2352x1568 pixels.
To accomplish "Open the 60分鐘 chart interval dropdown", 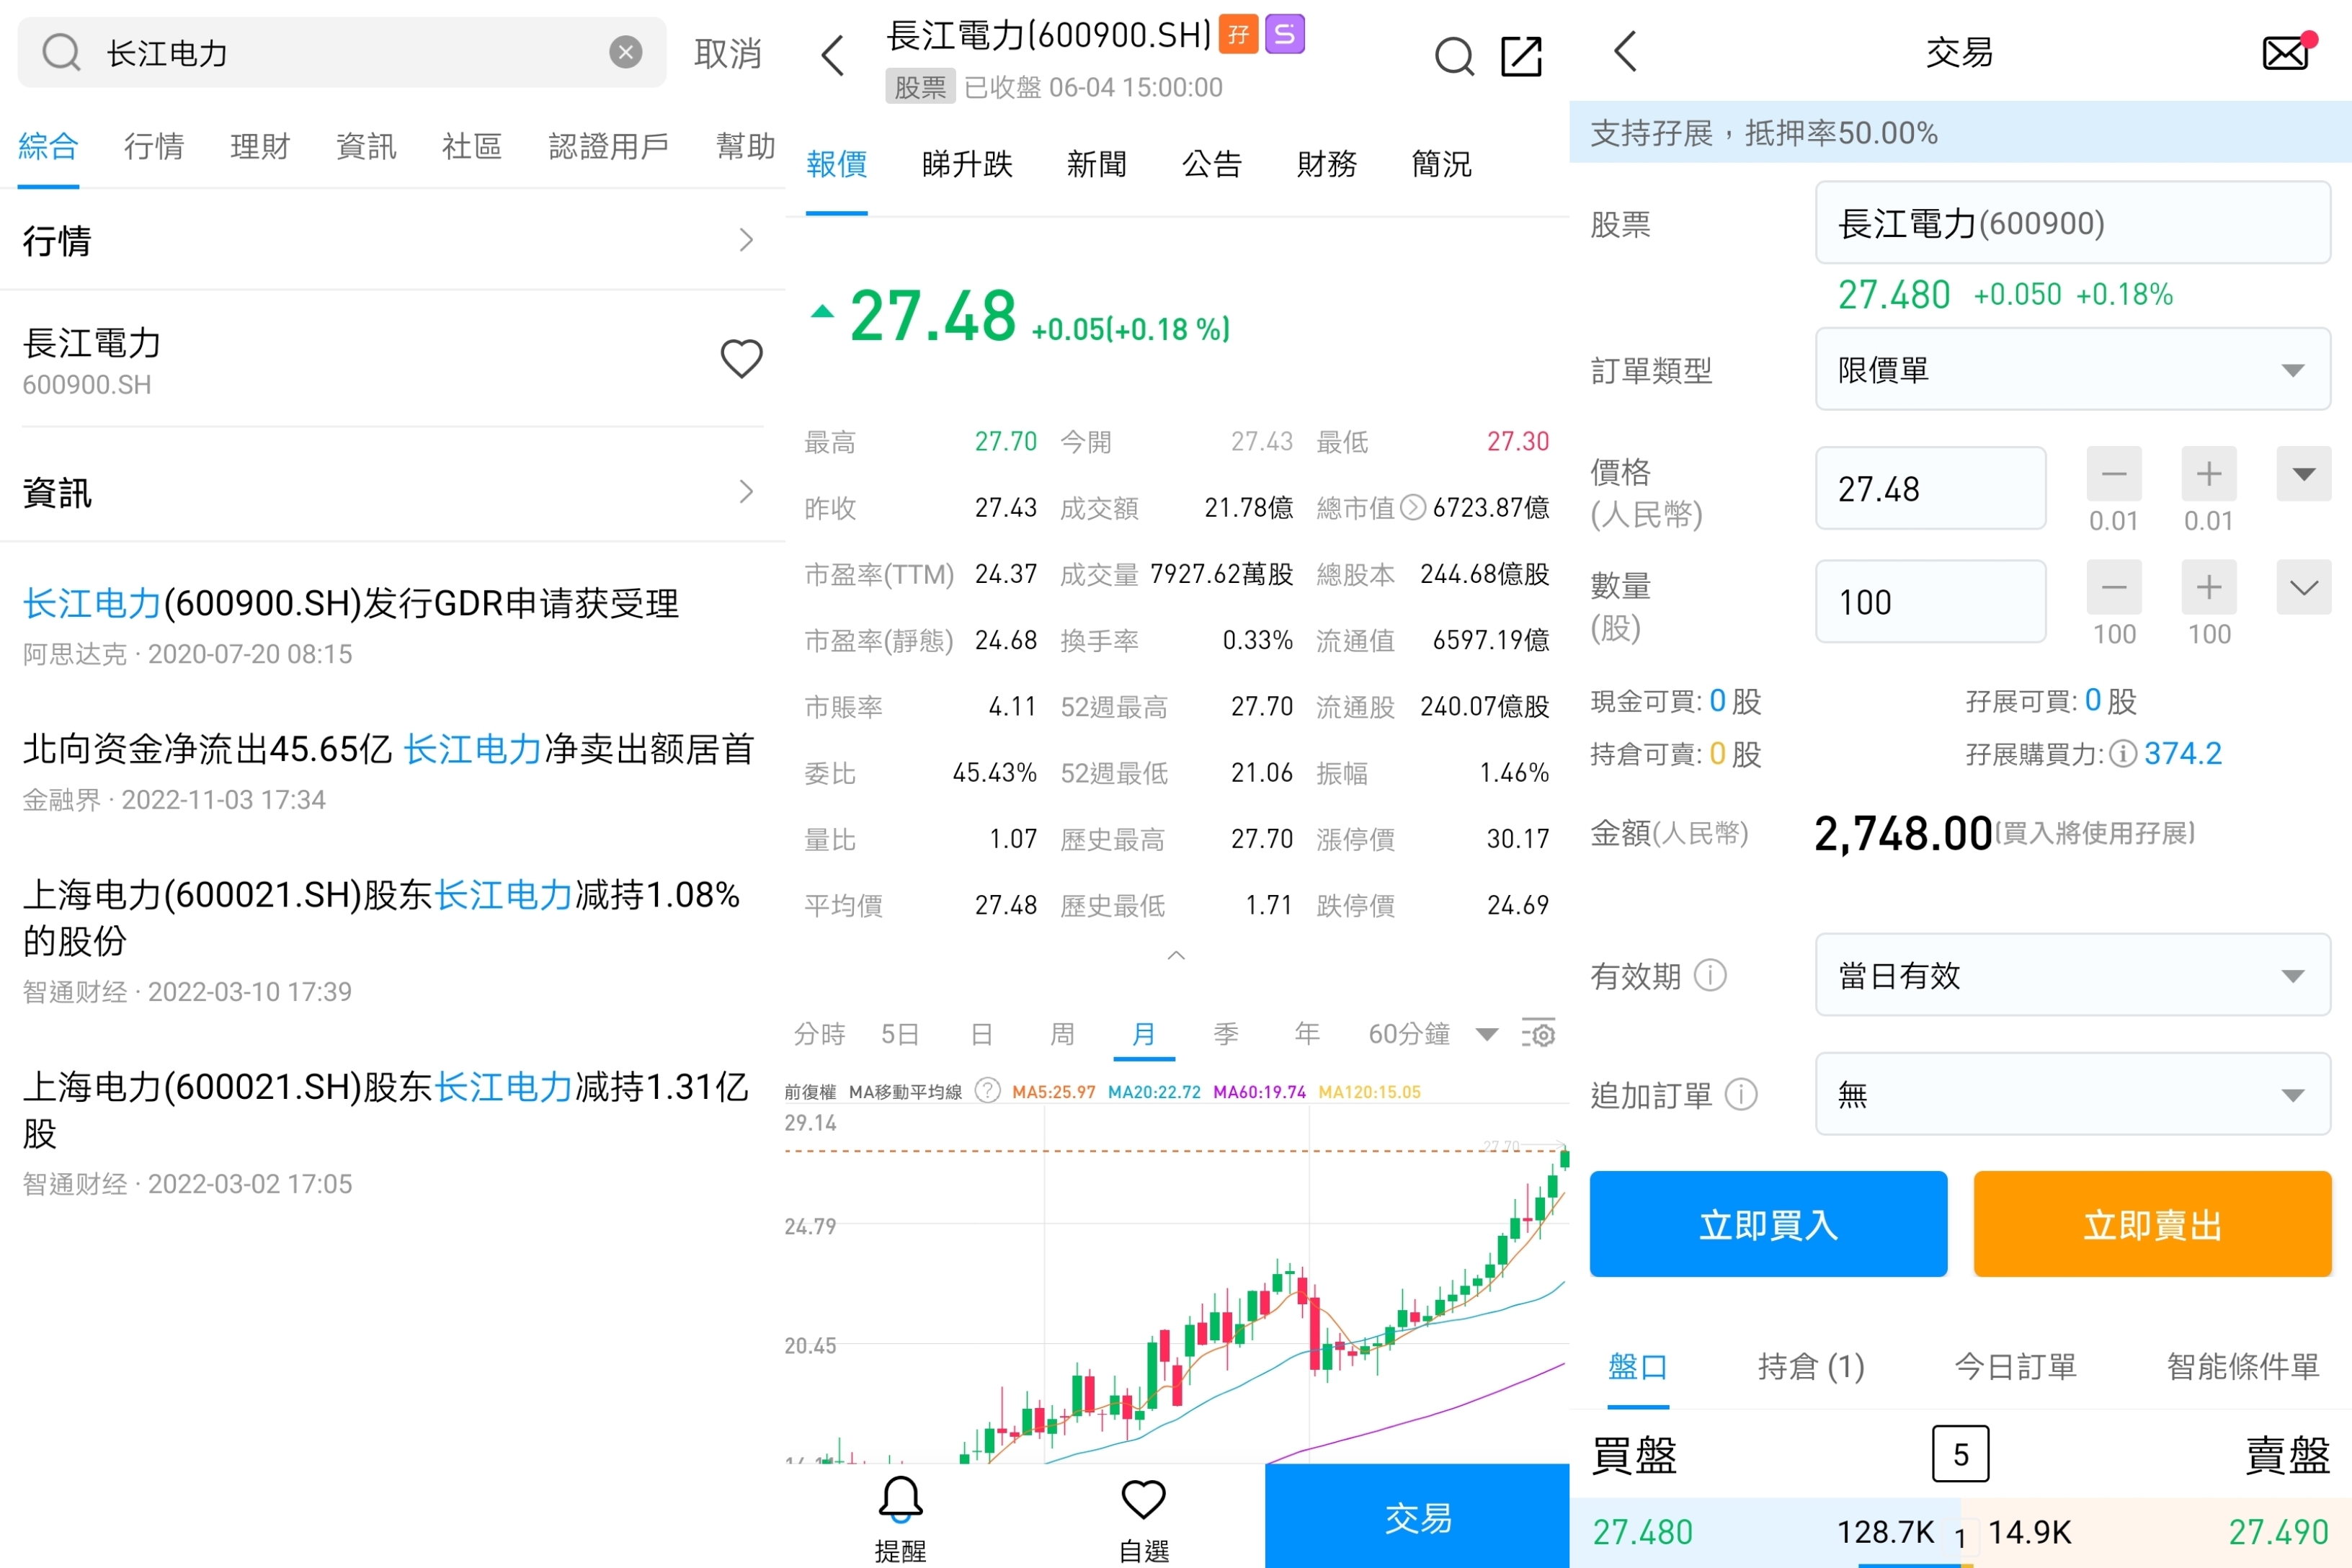I will pyautogui.click(x=1433, y=1034).
